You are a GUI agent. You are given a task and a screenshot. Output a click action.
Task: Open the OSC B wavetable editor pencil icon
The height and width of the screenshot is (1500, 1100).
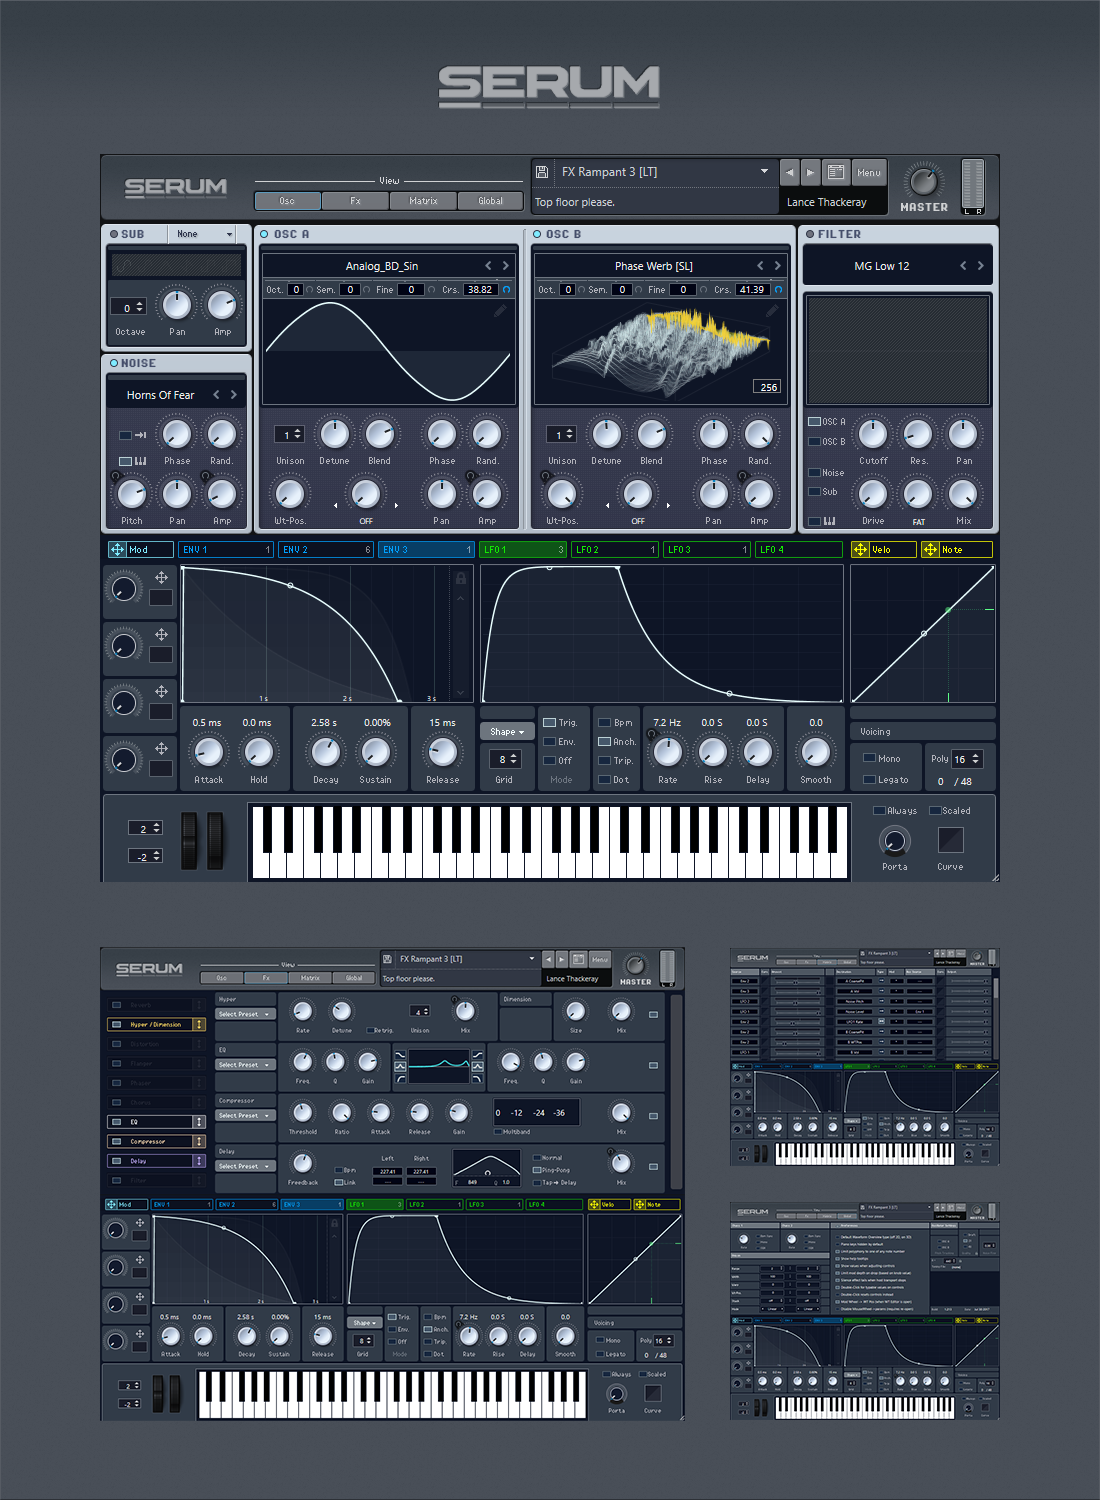click(772, 311)
